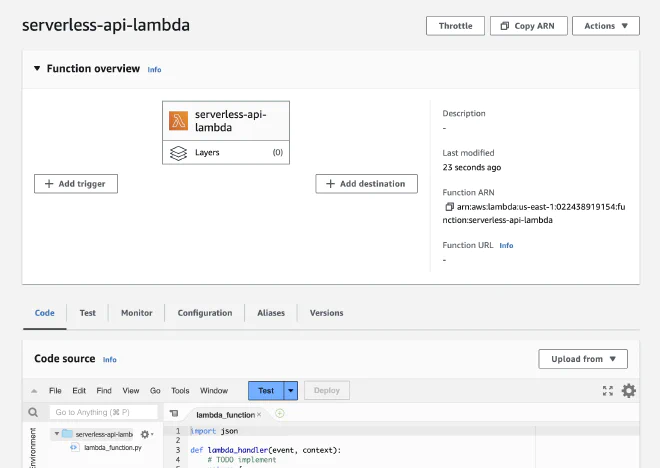This screenshot has height=468, width=660.
Task: Click the '23 seconds ago' last modified value
Action: point(471,168)
